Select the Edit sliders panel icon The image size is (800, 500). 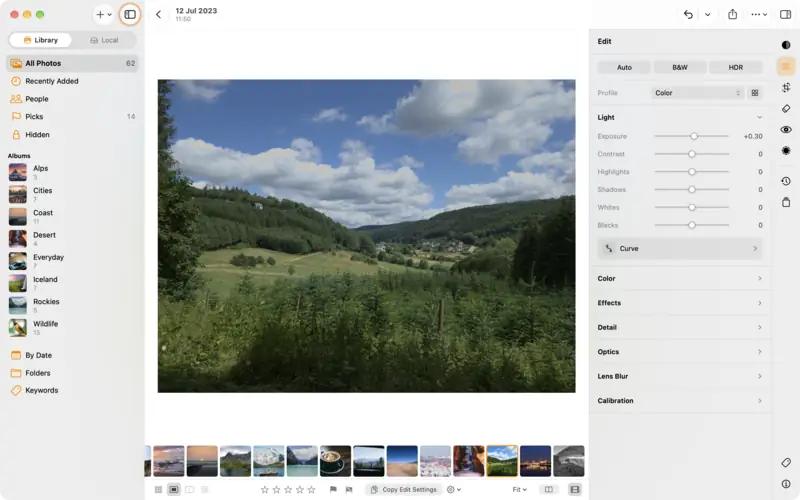786,66
